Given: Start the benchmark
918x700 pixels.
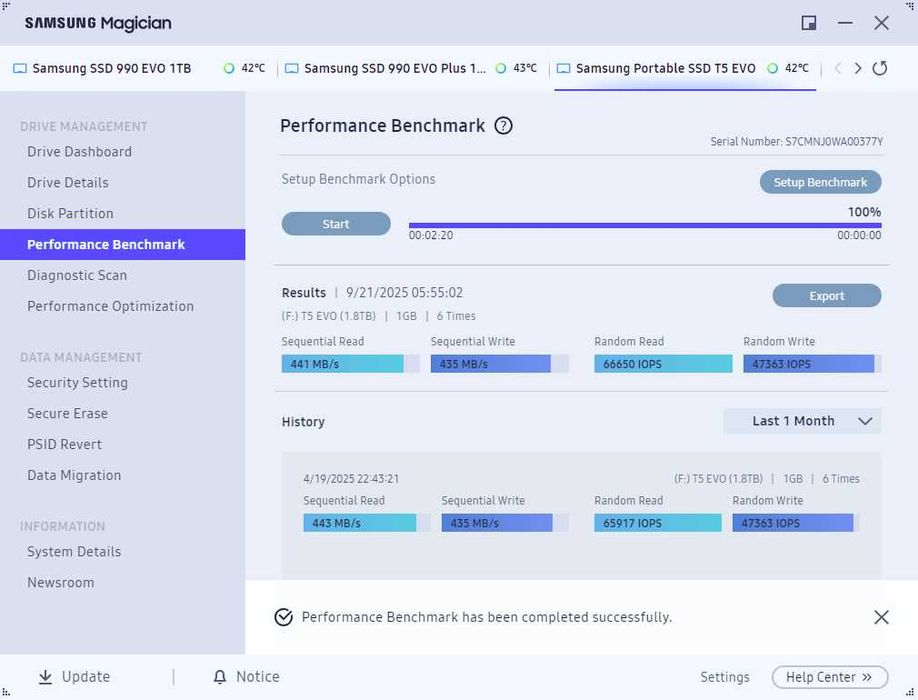Looking at the screenshot, I should 336,224.
